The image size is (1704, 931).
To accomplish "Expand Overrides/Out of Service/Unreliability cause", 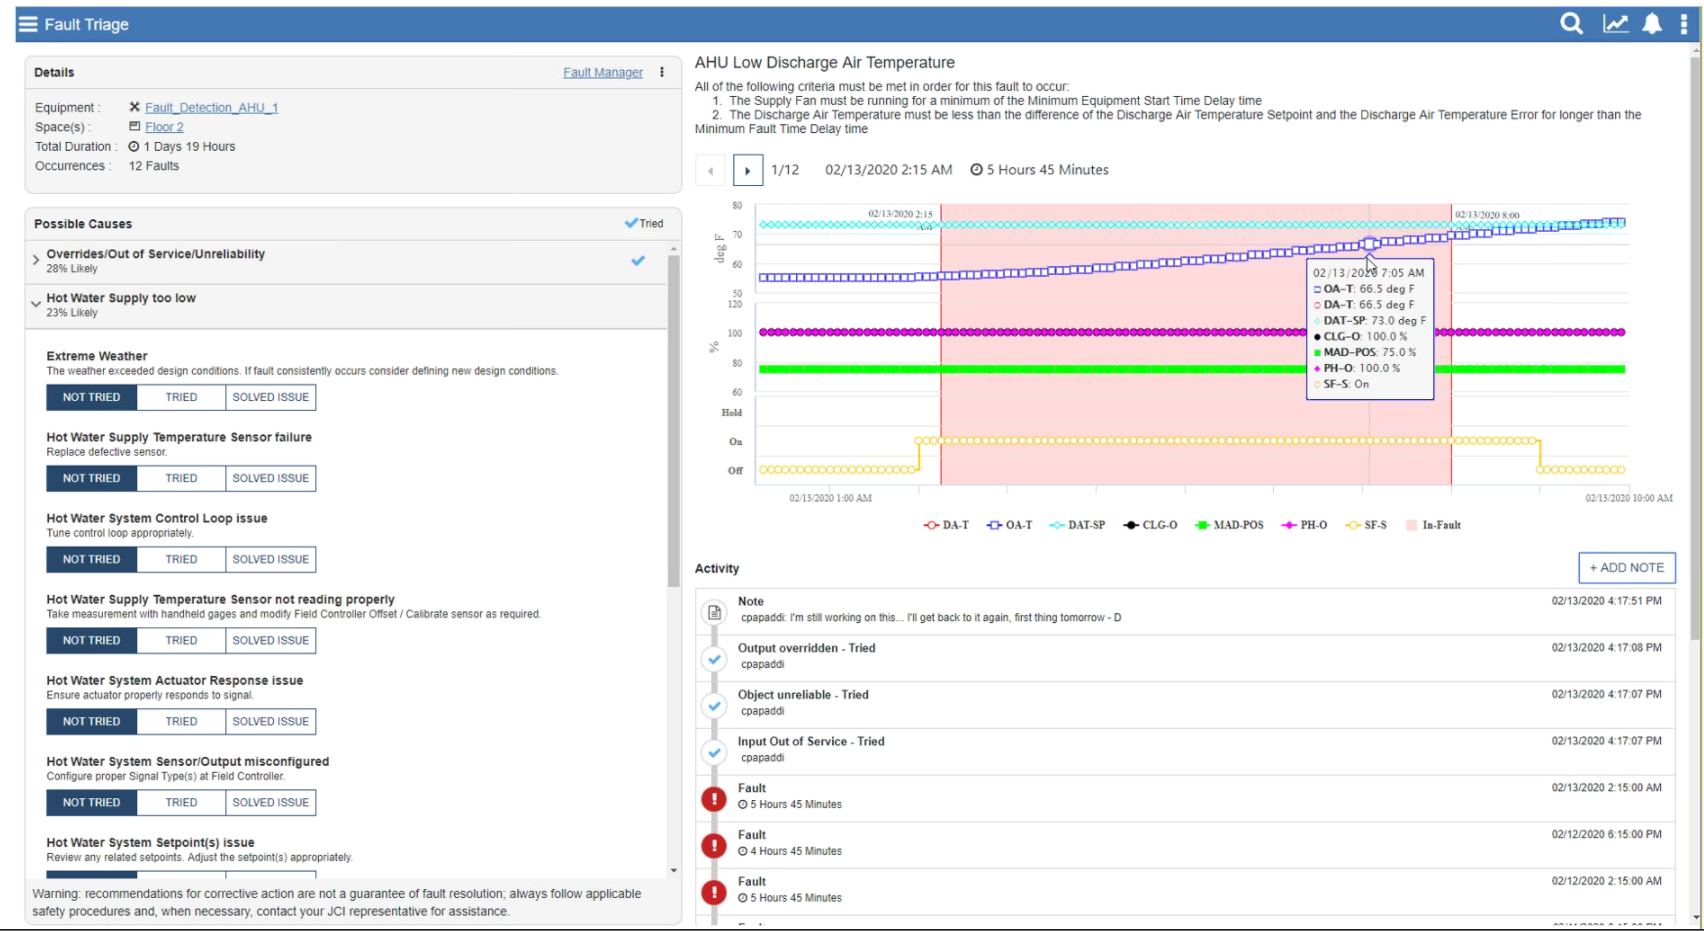I will tap(36, 260).
